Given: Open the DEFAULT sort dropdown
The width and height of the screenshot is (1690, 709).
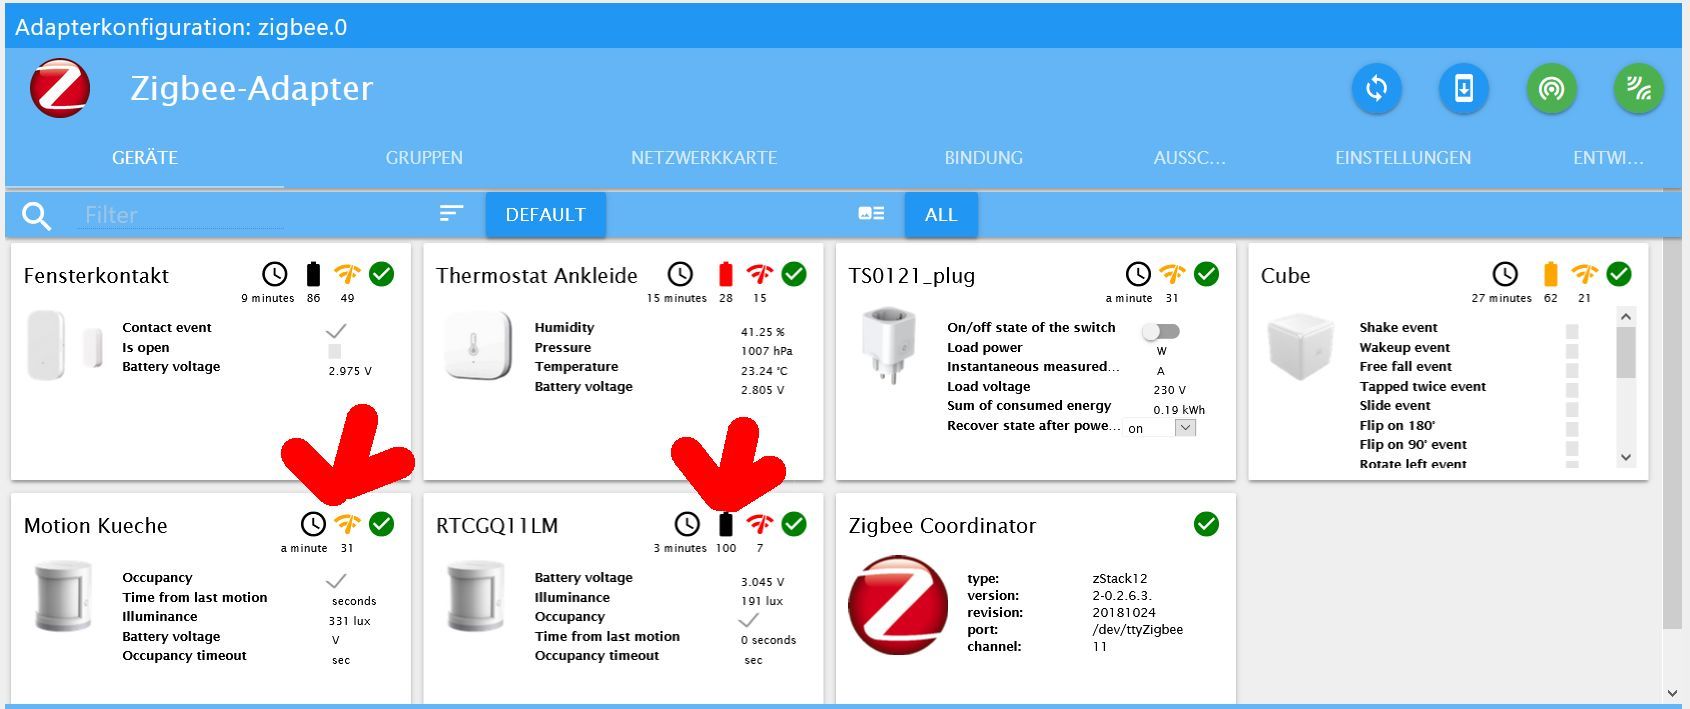Looking at the screenshot, I should click(x=546, y=214).
